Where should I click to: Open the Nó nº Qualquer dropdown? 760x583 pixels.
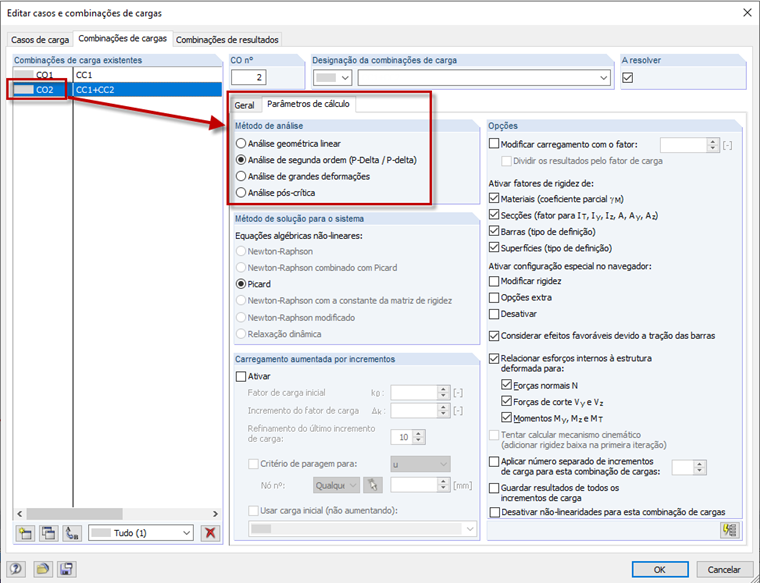tap(336, 485)
